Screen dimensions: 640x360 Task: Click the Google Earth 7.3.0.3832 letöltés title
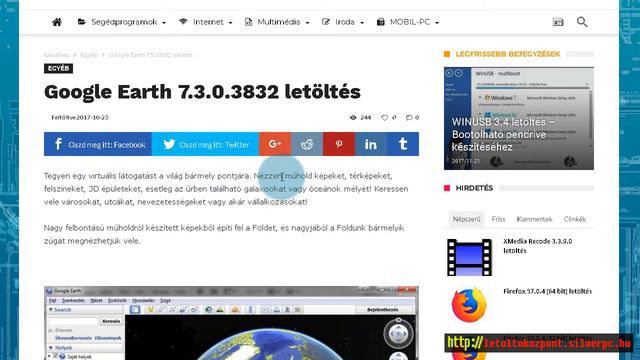pyautogui.click(x=202, y=92)
